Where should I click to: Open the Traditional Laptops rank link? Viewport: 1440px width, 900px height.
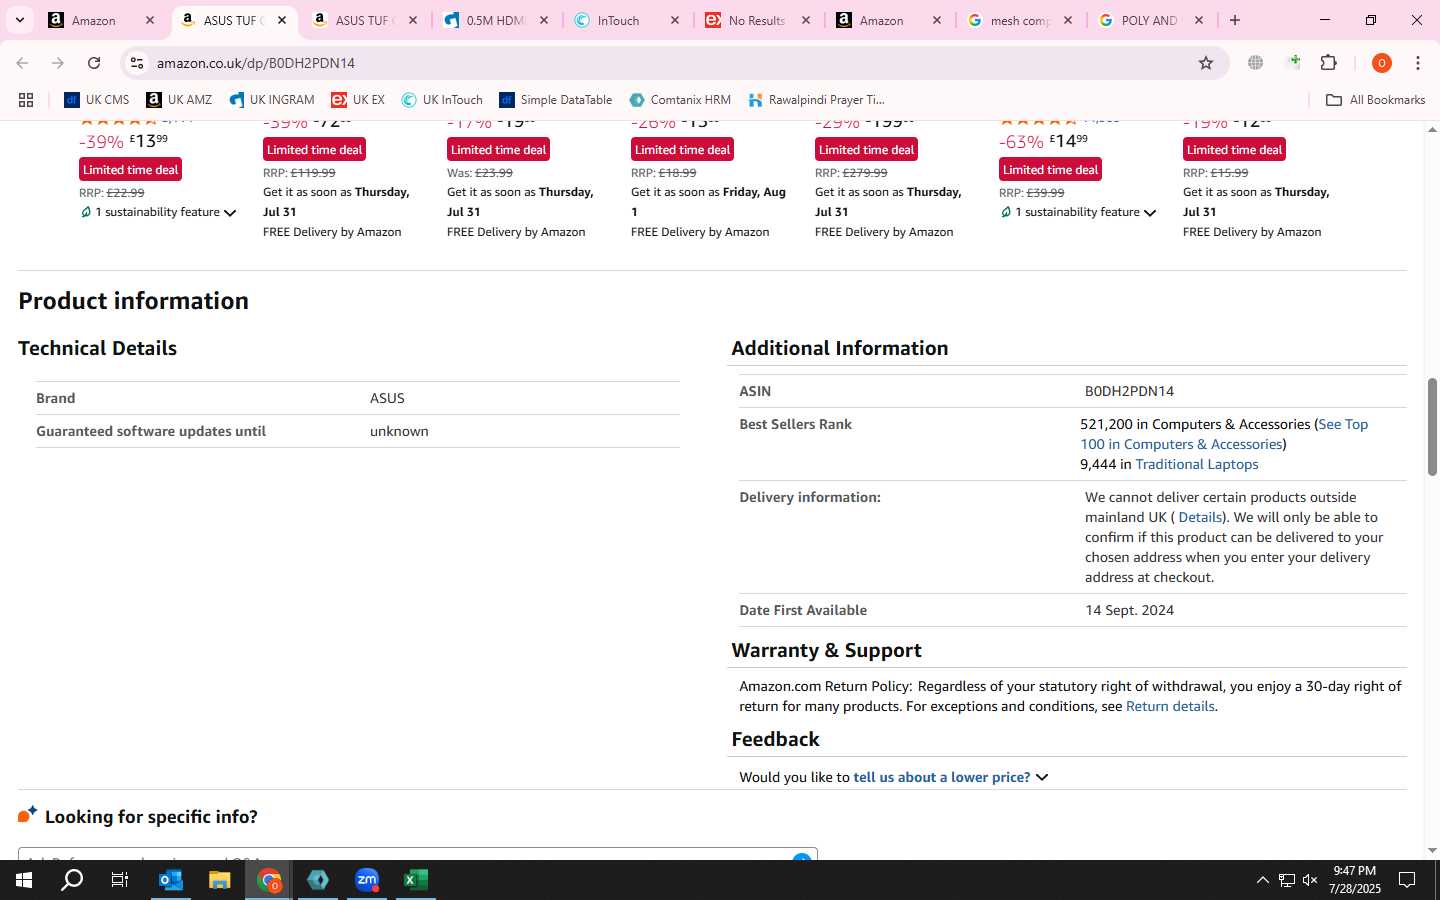coord(1197,464)
